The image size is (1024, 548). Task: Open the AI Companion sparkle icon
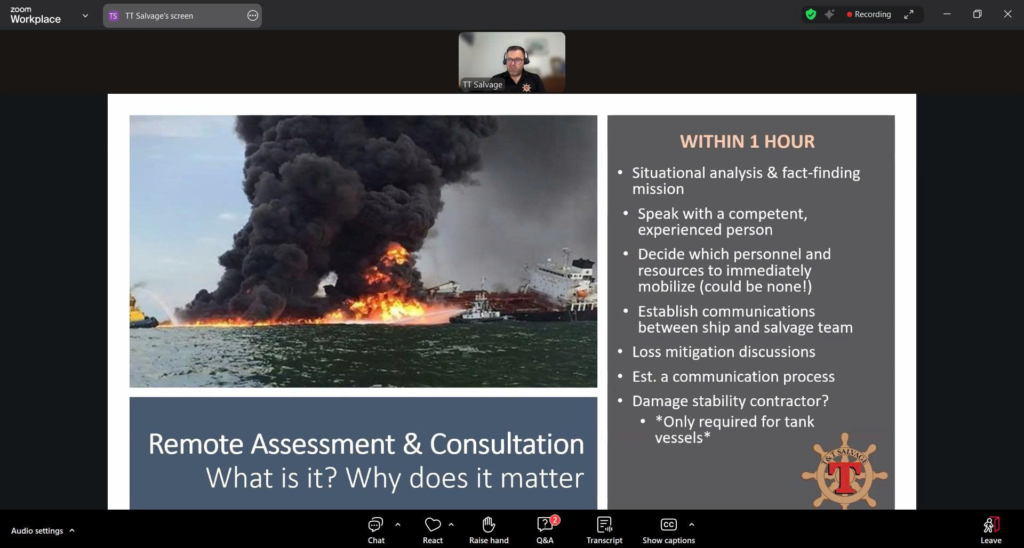coord(829,15)
